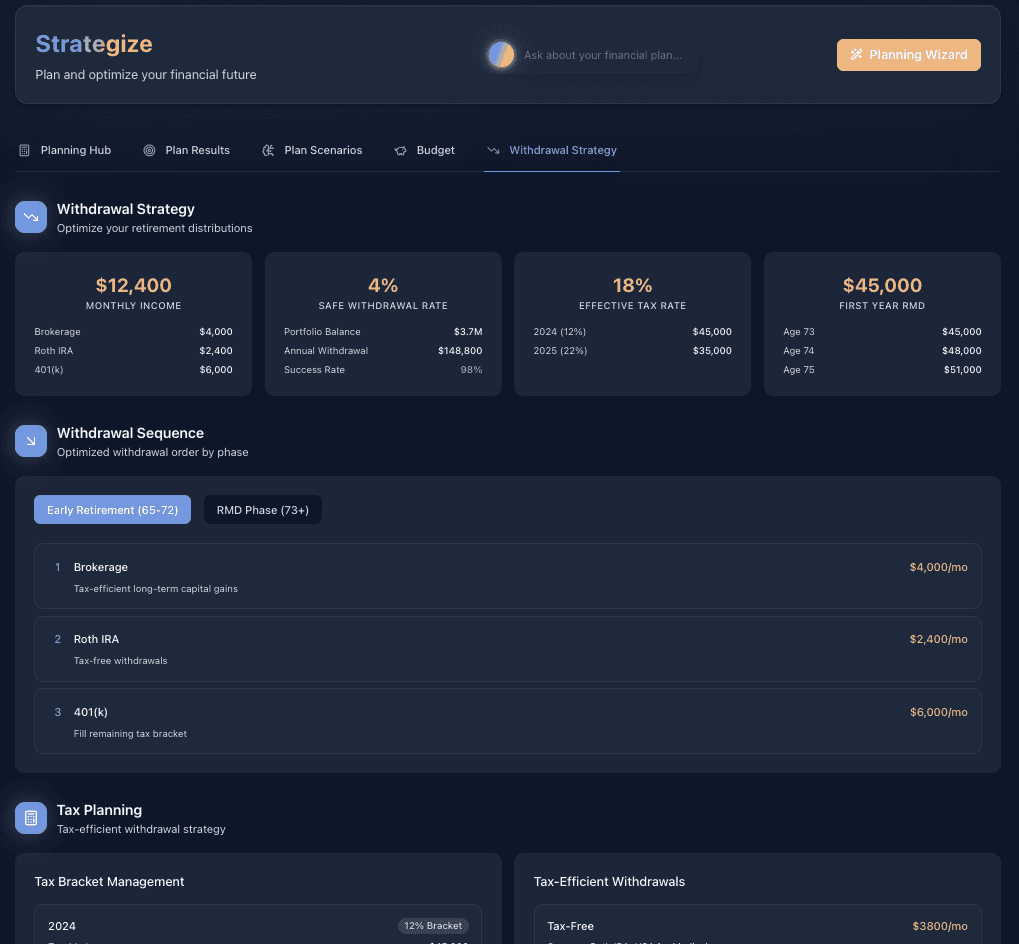Open the Planning Hub tab
The width and height of the screenshot is (1019, 944).
tap(75, 150)
